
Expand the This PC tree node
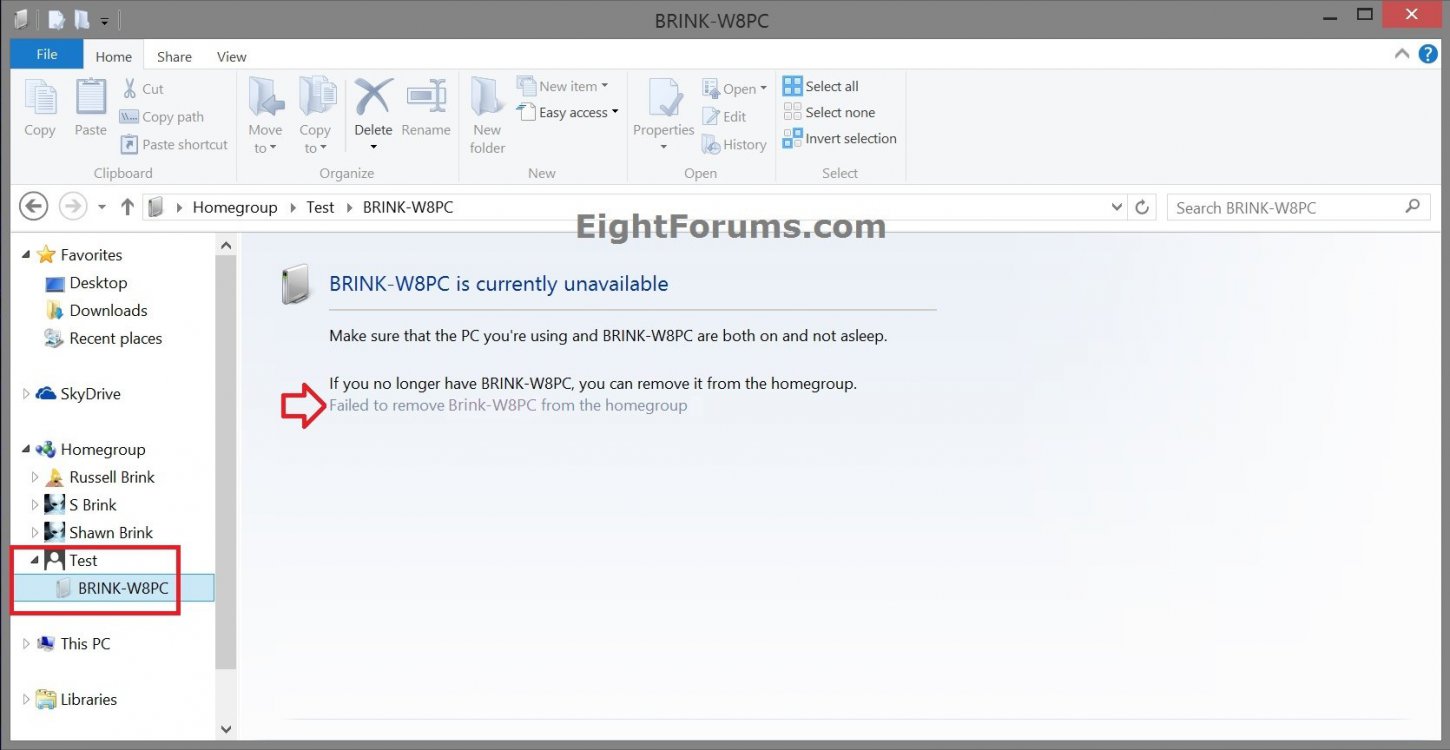tap(27, 644)
